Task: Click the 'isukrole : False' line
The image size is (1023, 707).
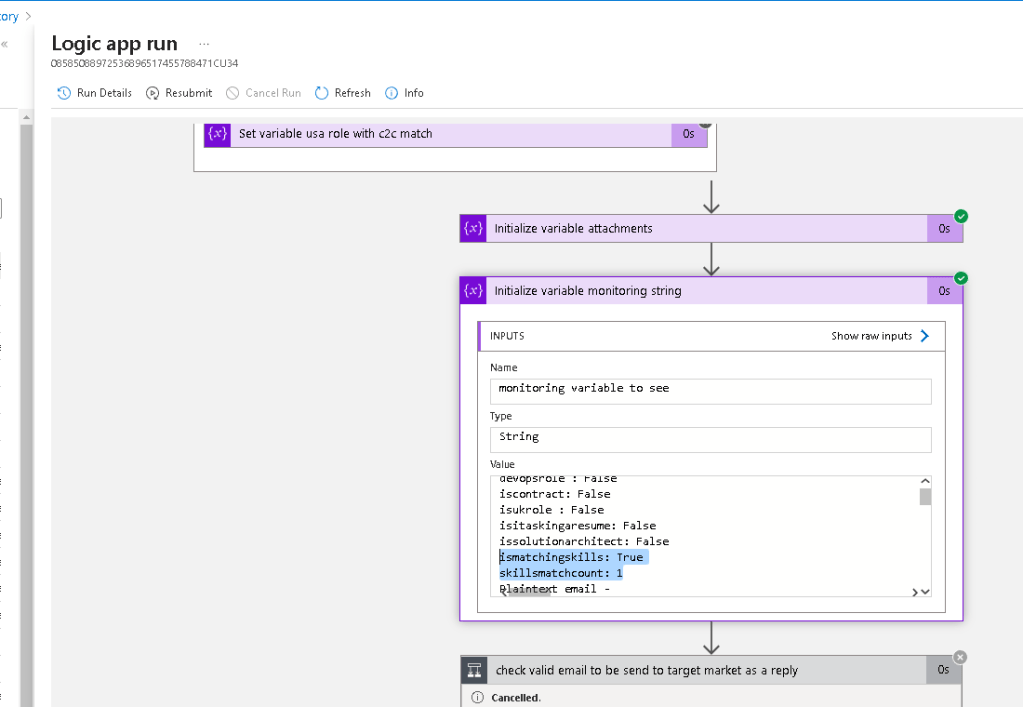Action: click(x=551, y=509)
